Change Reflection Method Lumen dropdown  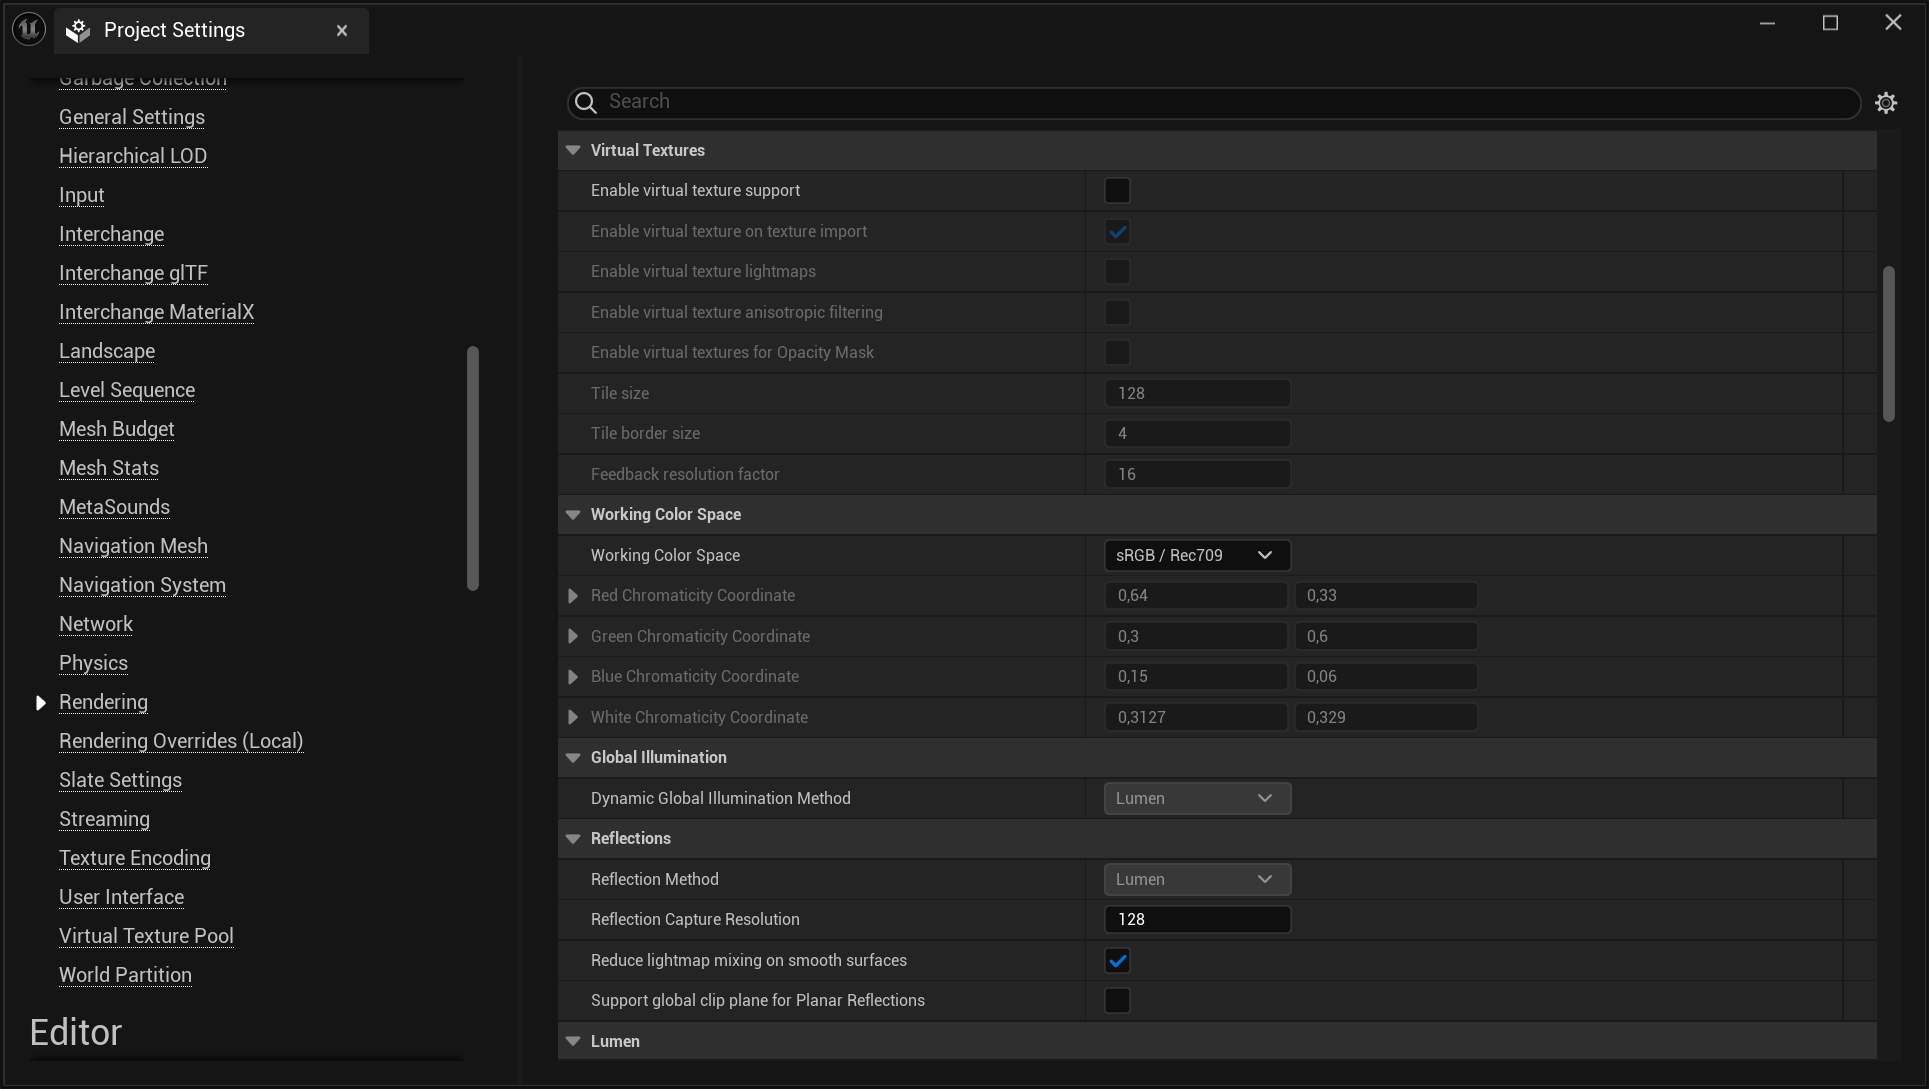pyautogui.click(x=1194, y=878)
